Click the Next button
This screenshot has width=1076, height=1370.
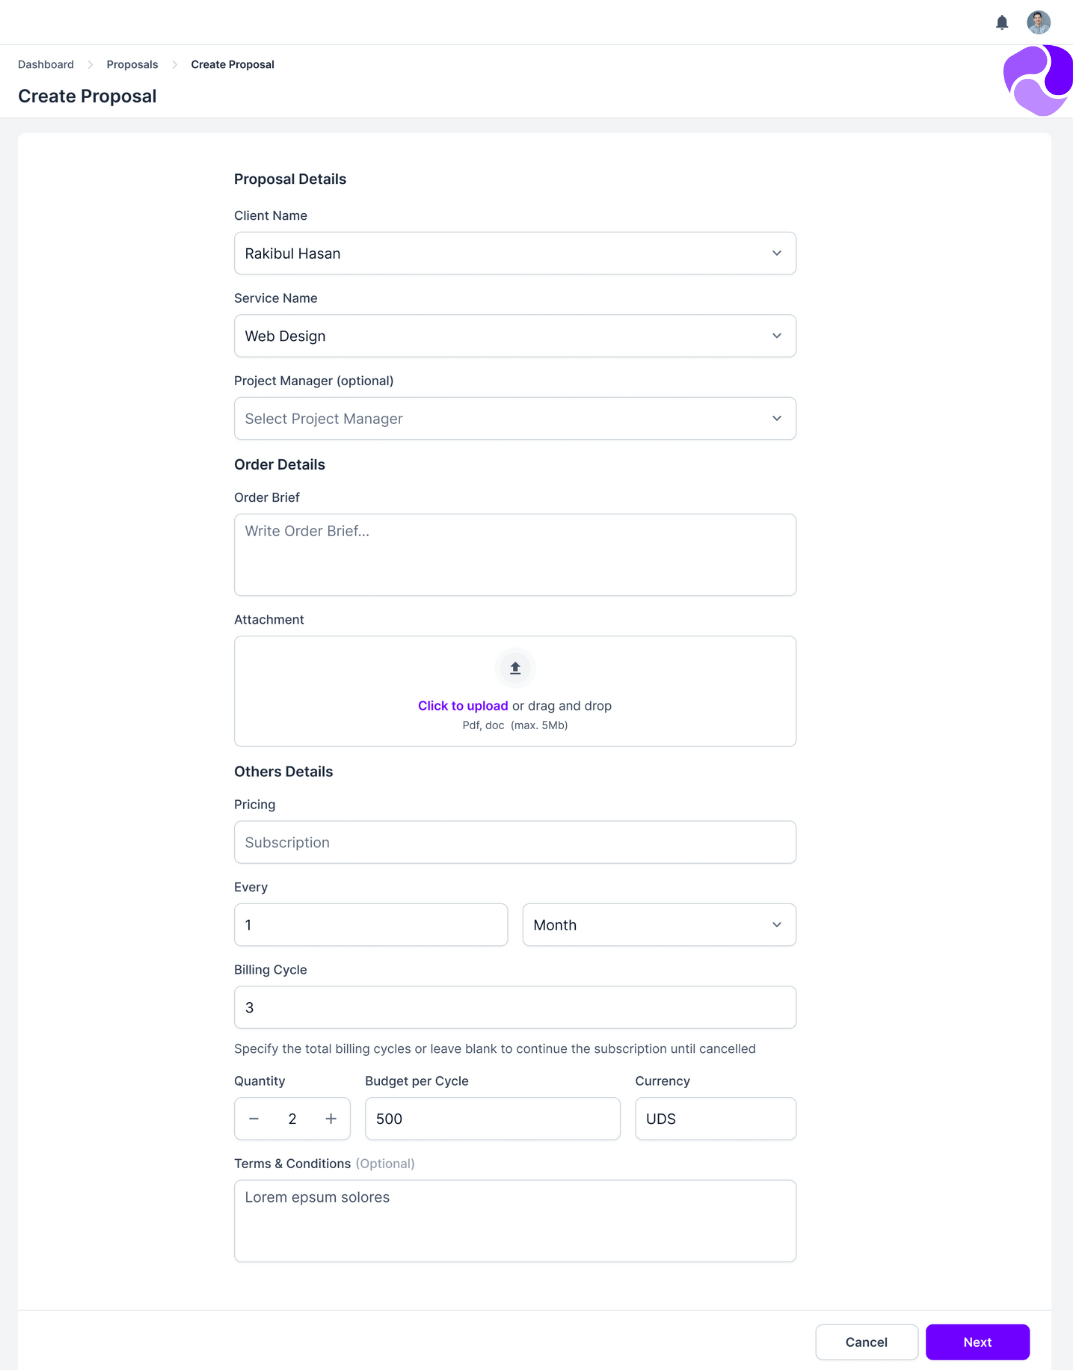[977, 1342]
